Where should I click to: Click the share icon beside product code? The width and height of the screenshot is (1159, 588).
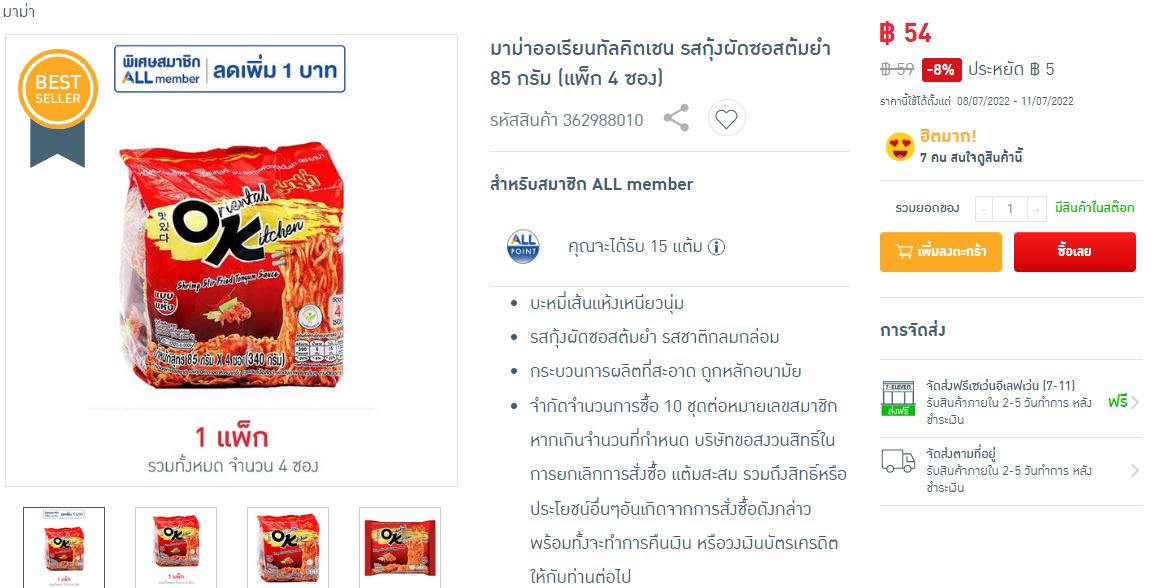coord(676,118)
